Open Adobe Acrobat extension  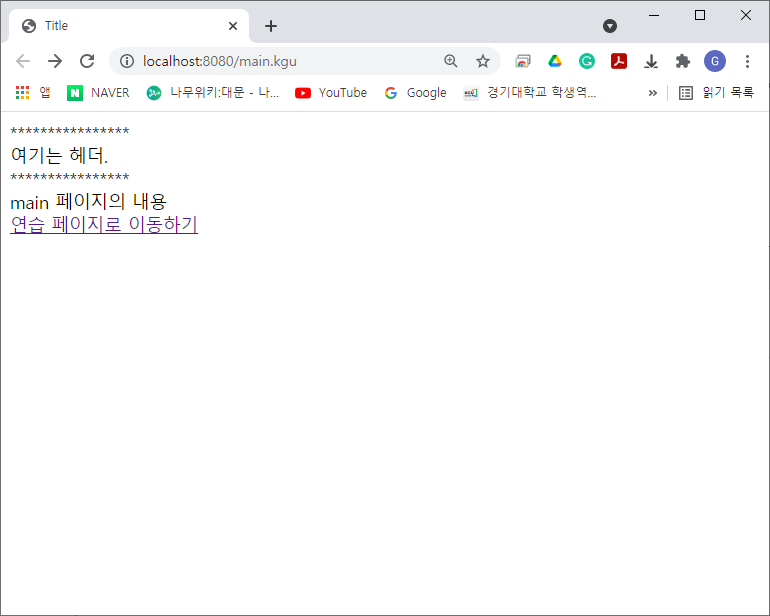[619, 61]
